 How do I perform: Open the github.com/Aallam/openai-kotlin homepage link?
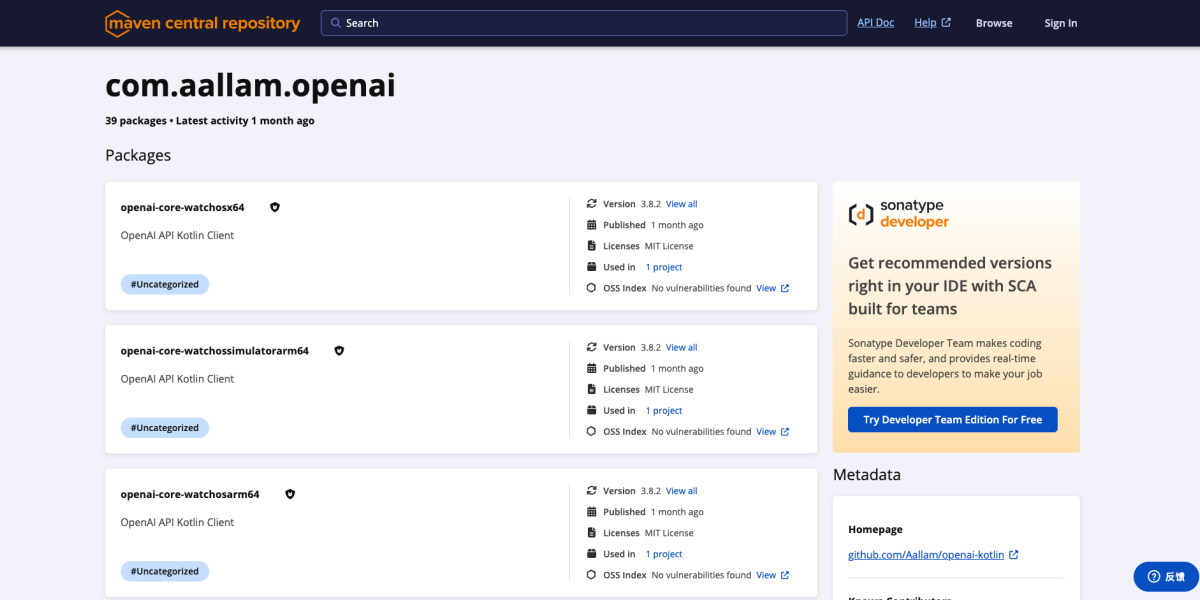tap(925, 554)
